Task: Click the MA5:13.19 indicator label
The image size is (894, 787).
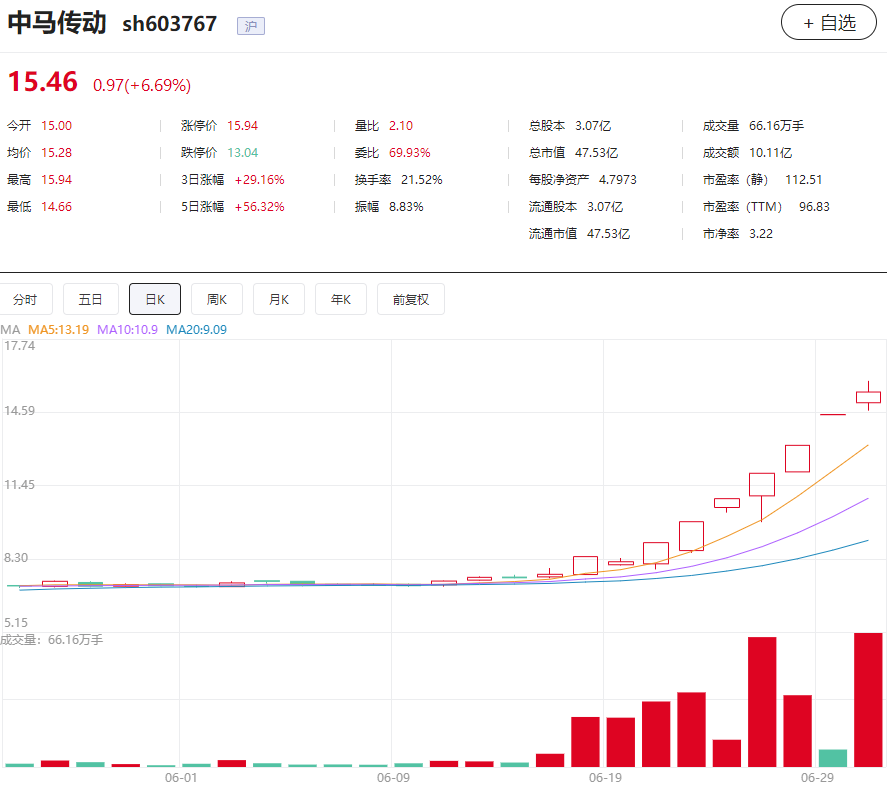Action: (59, 330)
